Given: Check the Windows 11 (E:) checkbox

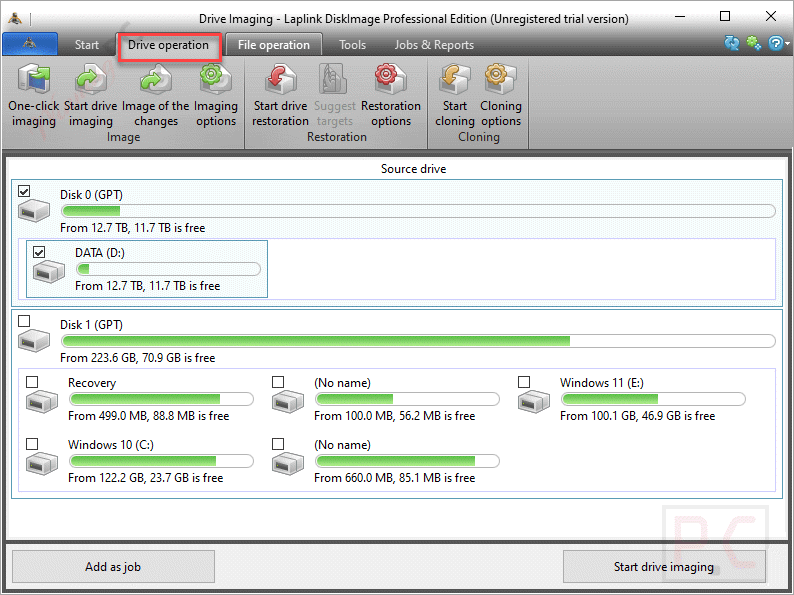Looking at the screenshot, I should point(524,382).
